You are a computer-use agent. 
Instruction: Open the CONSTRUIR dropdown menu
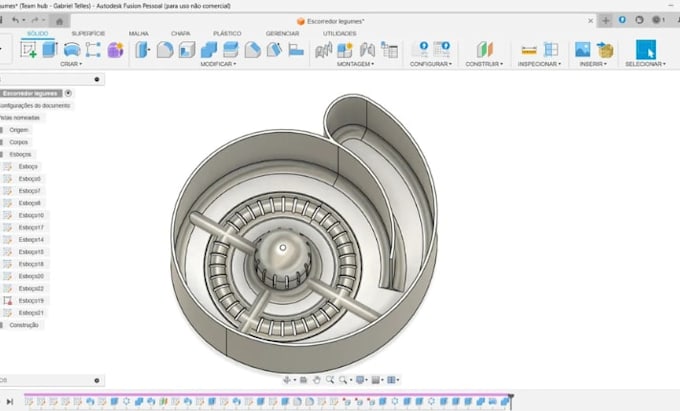(484, 64)
